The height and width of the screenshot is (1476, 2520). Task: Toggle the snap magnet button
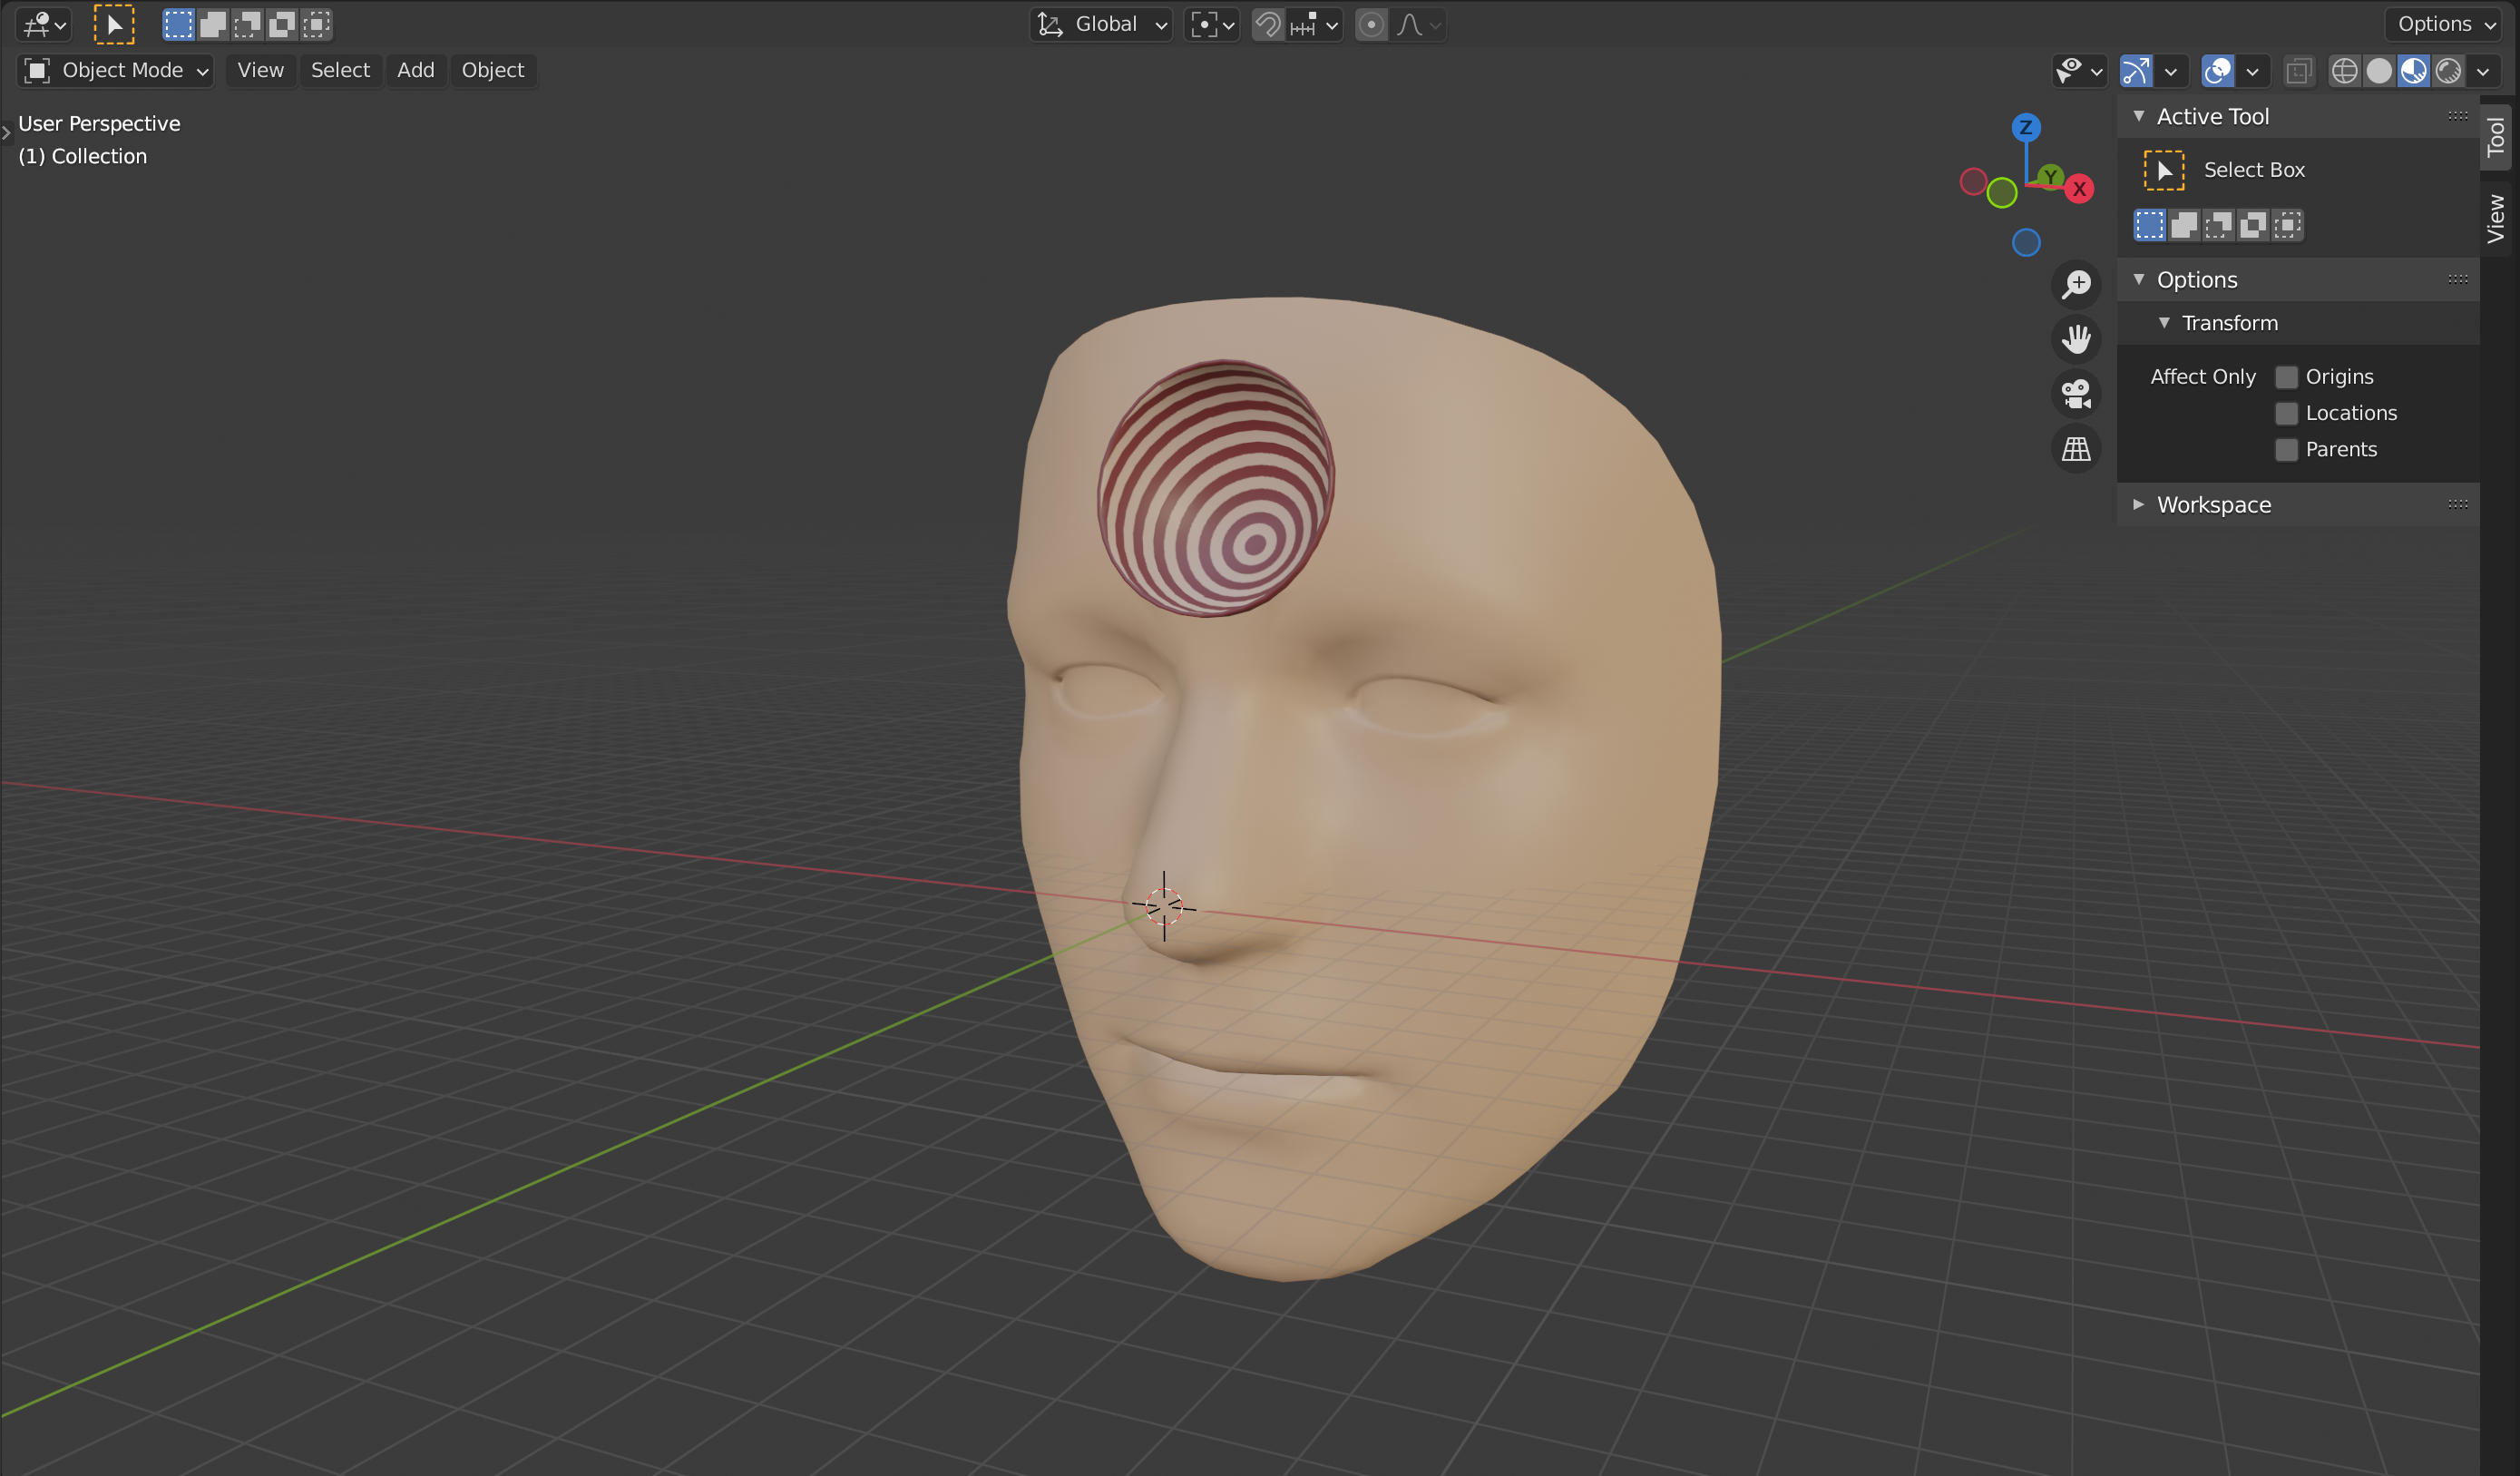[x=1267, y=24]
